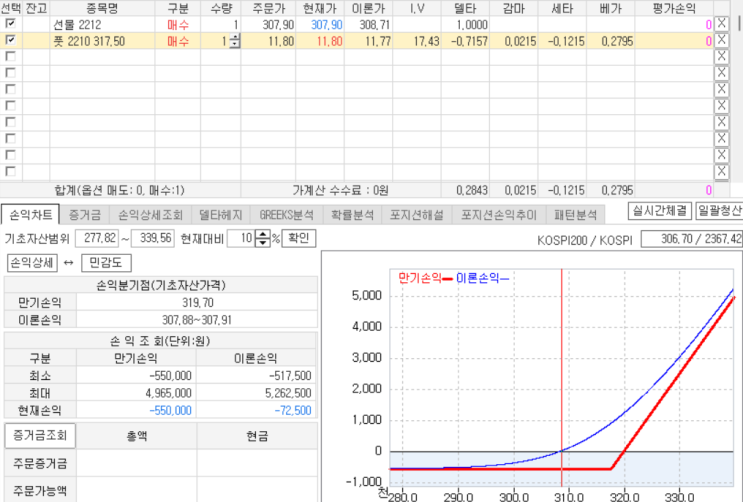743x502 pixels.
Task: Increase quantity stepper on 풋 2210 row
Action: click(235, 37)
